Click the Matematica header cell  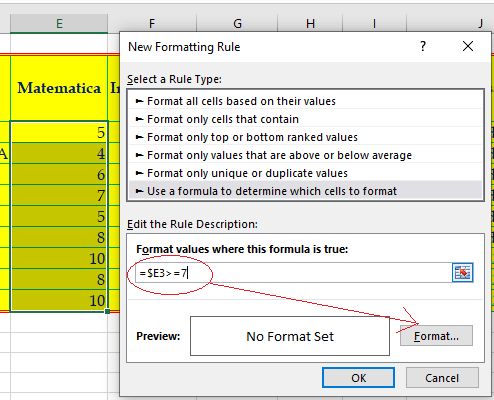tap(59, 88)
